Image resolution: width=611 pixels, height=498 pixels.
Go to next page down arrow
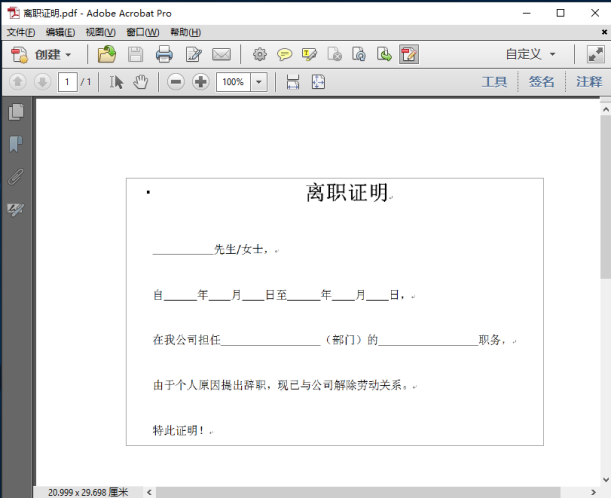pyautogui.click(x=42, y=82)
